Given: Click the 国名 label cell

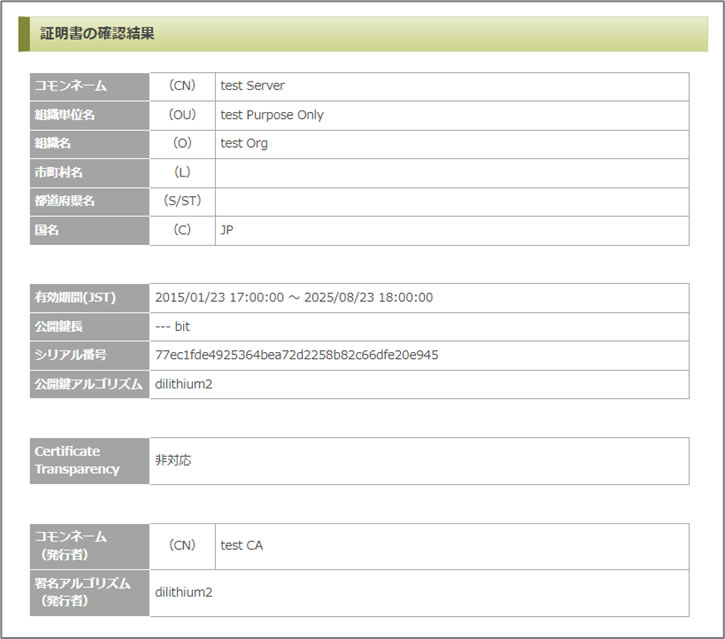Looking at the screenshot, I should click(x=89, y=229).
